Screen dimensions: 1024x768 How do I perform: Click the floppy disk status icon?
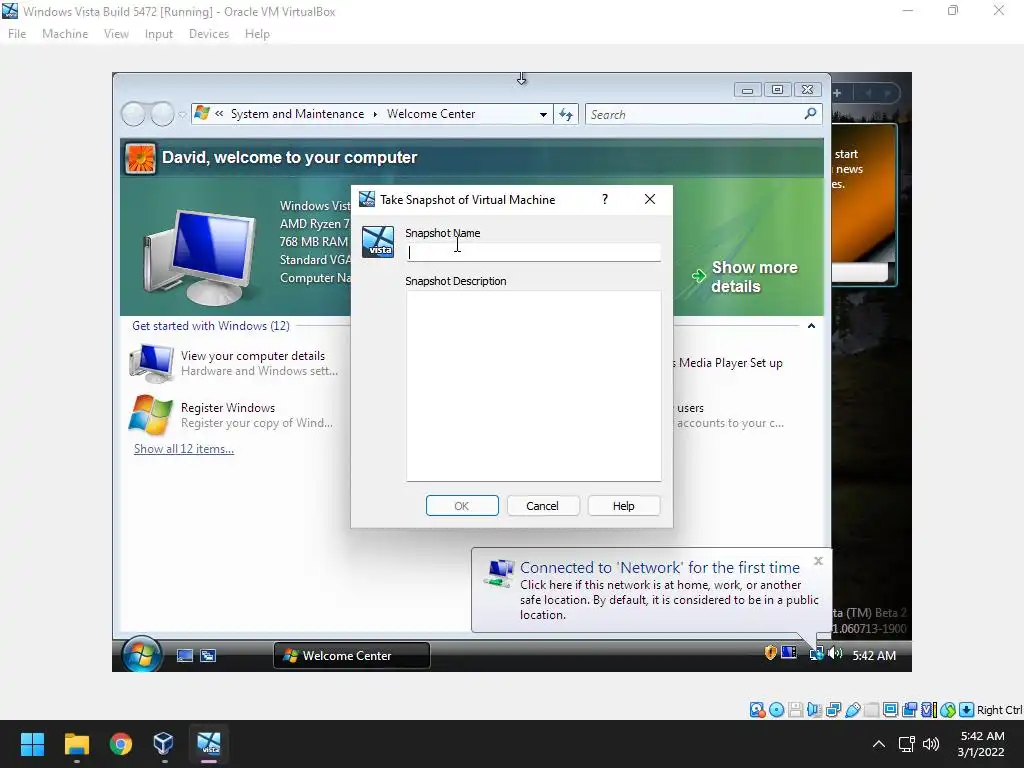point(795,710)
